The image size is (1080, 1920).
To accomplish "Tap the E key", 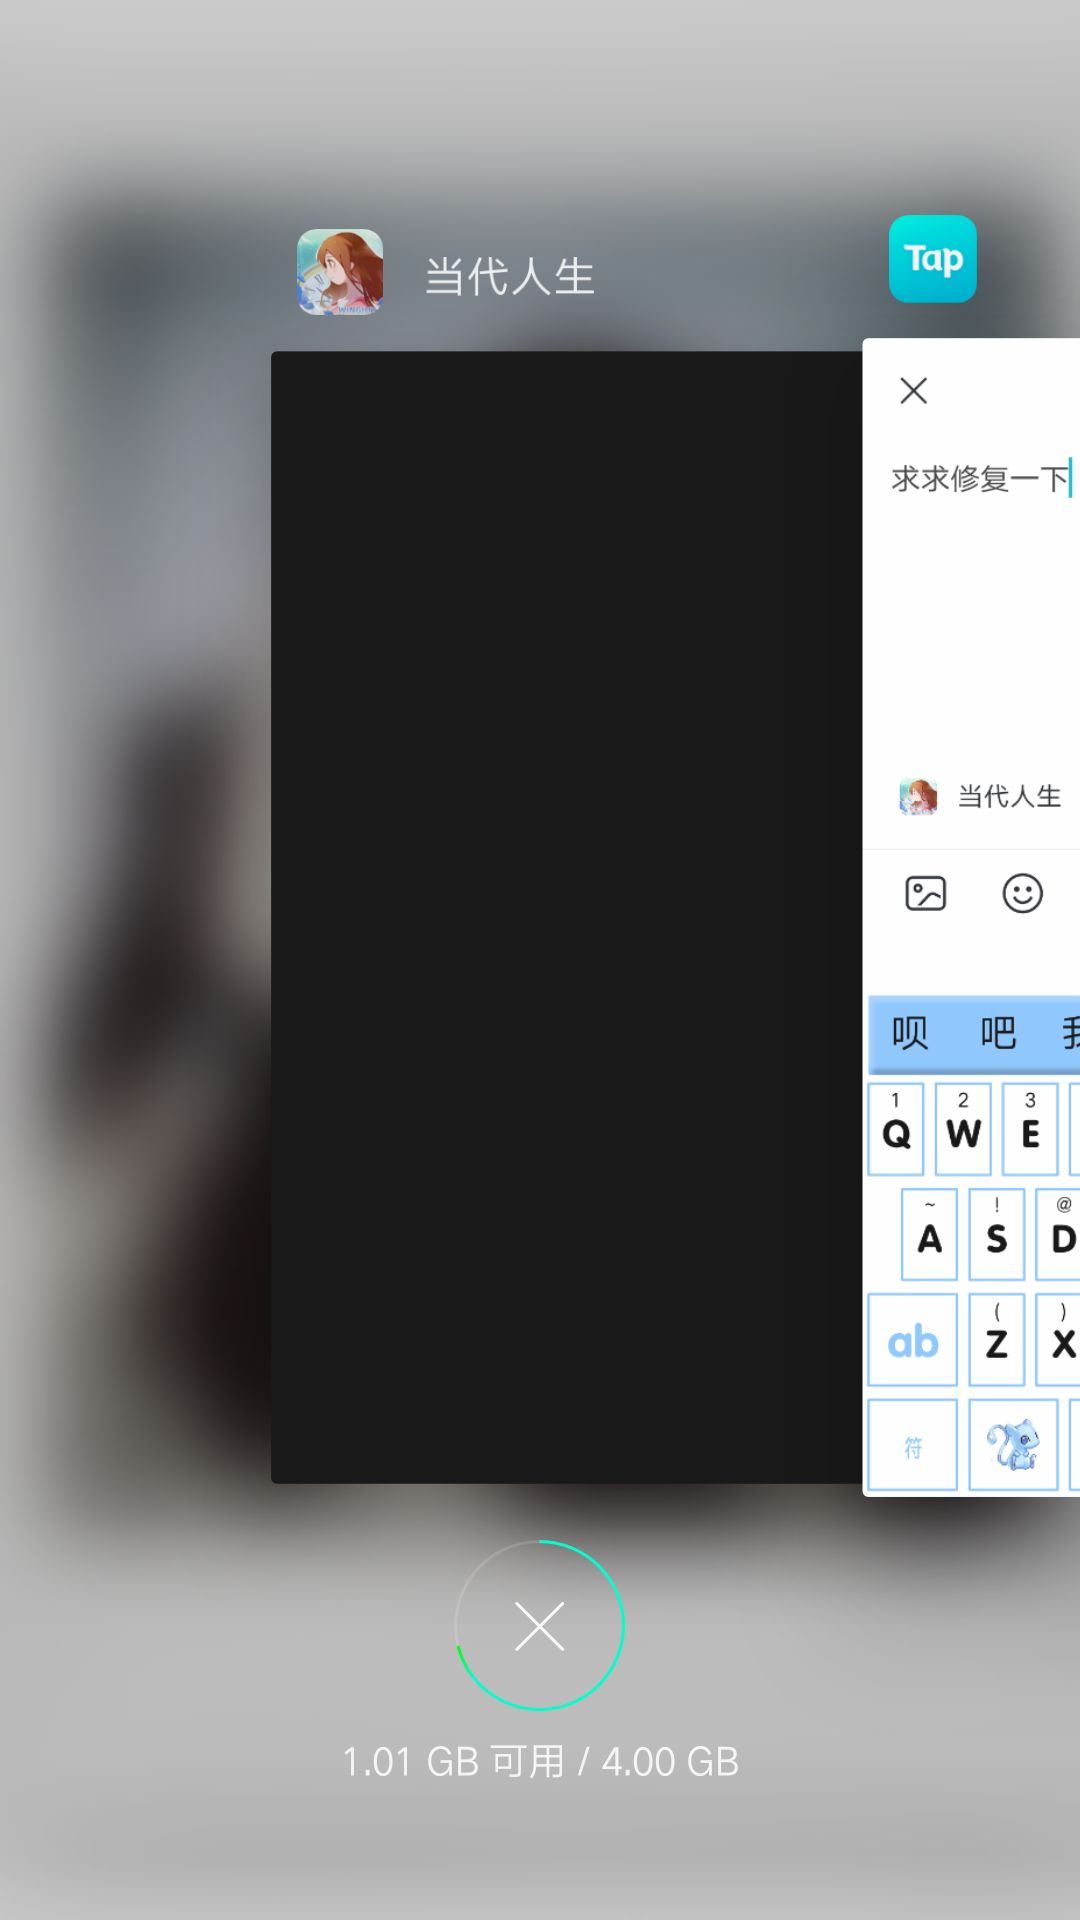I will [1030, 1129].
